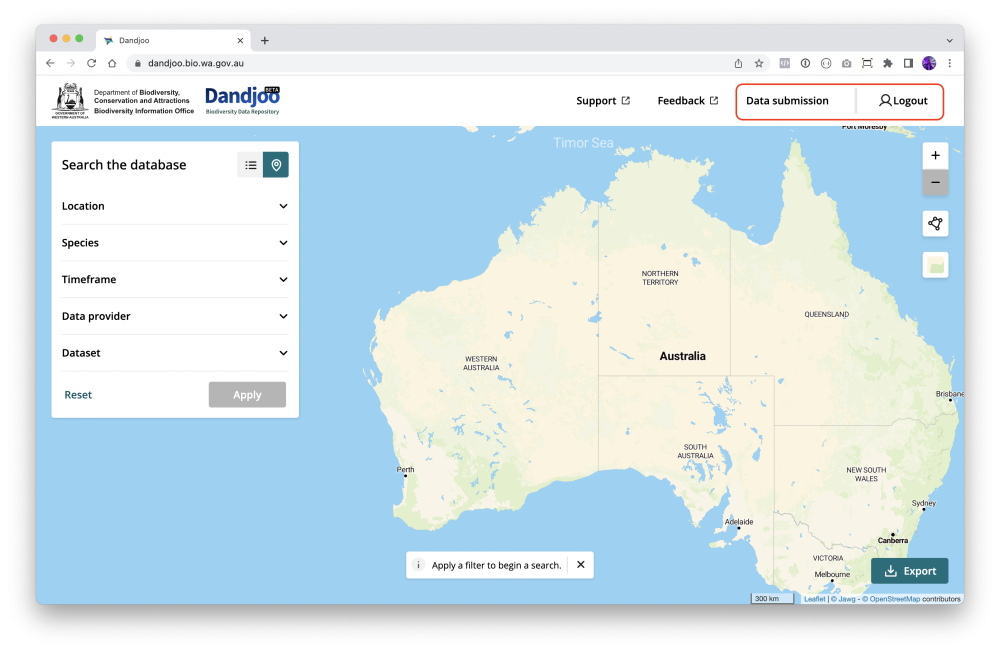Click the screenshot capture extension icon
Image resolution: width=1000 pixels, height=652 pixels.
coord(867,63)
